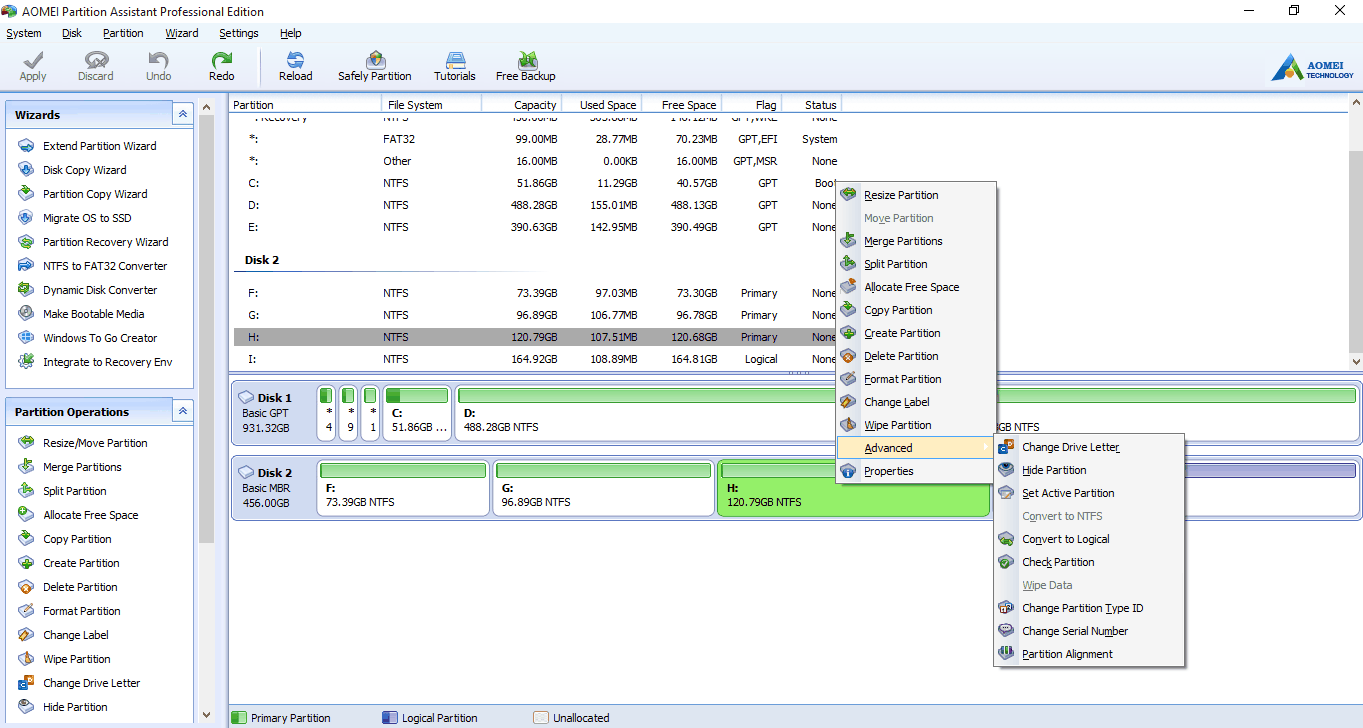Click the Free Backup toolbar icon
The height and width of the screenshot is (728, 1363).
526,66
